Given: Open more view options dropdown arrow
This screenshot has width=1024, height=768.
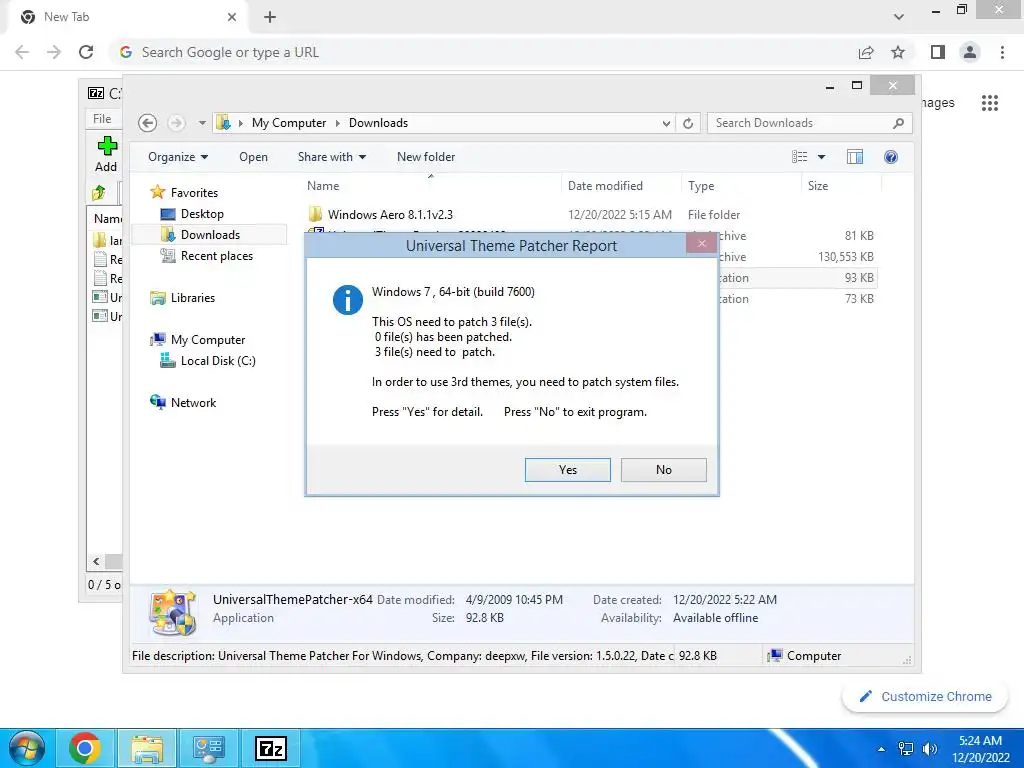Looking at the screenshot, I should pos(822,157).
